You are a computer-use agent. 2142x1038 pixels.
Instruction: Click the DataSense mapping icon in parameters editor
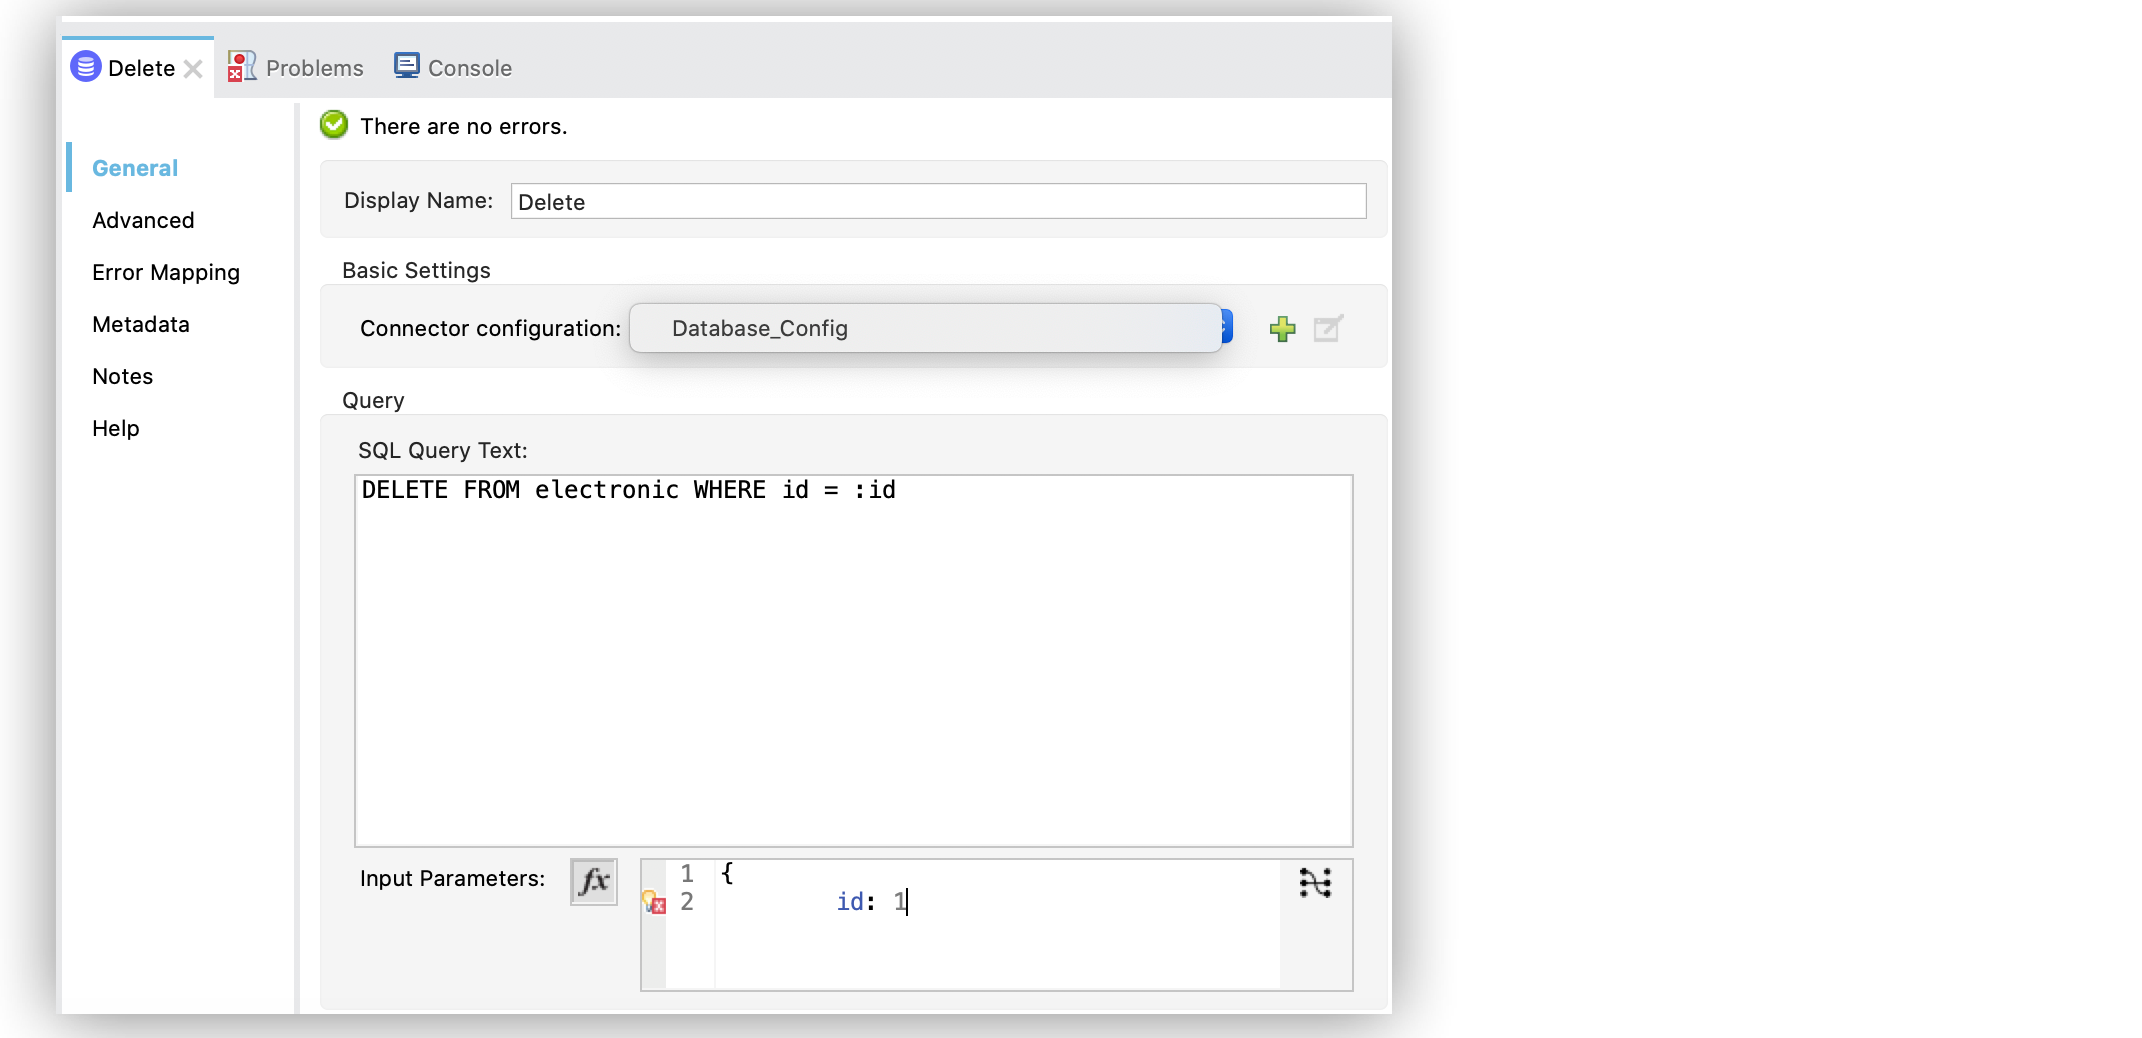tap(1315, 883)
